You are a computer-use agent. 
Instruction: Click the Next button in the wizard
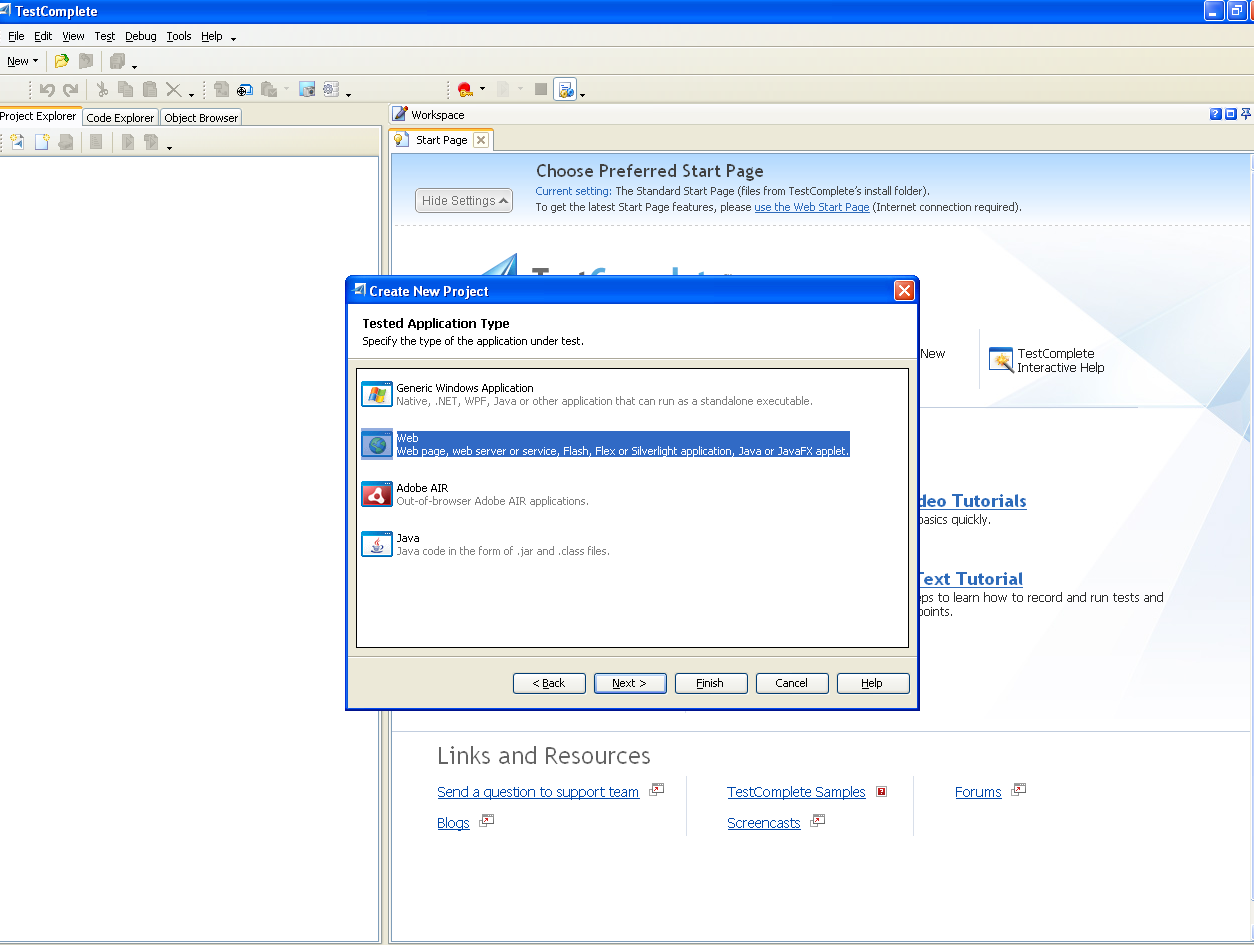point(630,683)
